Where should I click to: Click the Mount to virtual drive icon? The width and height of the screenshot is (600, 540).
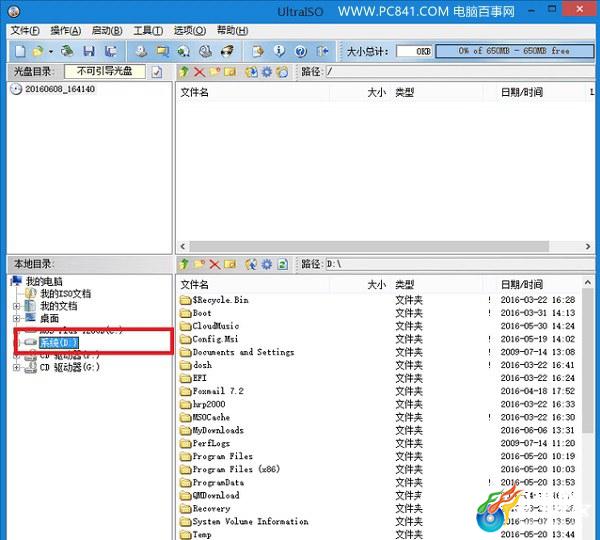(x=206, y=51)
